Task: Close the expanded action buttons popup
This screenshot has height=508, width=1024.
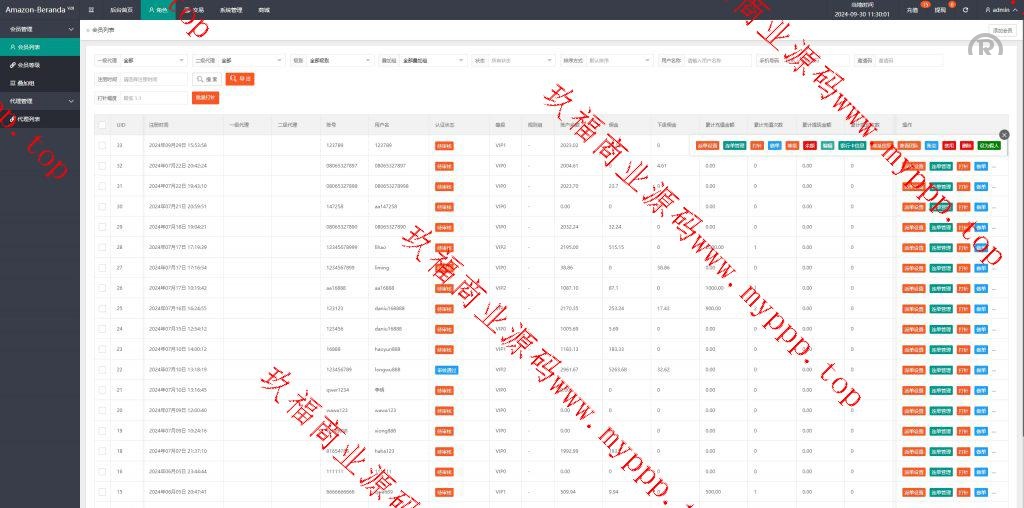Action: click(x=1004, y=134)
